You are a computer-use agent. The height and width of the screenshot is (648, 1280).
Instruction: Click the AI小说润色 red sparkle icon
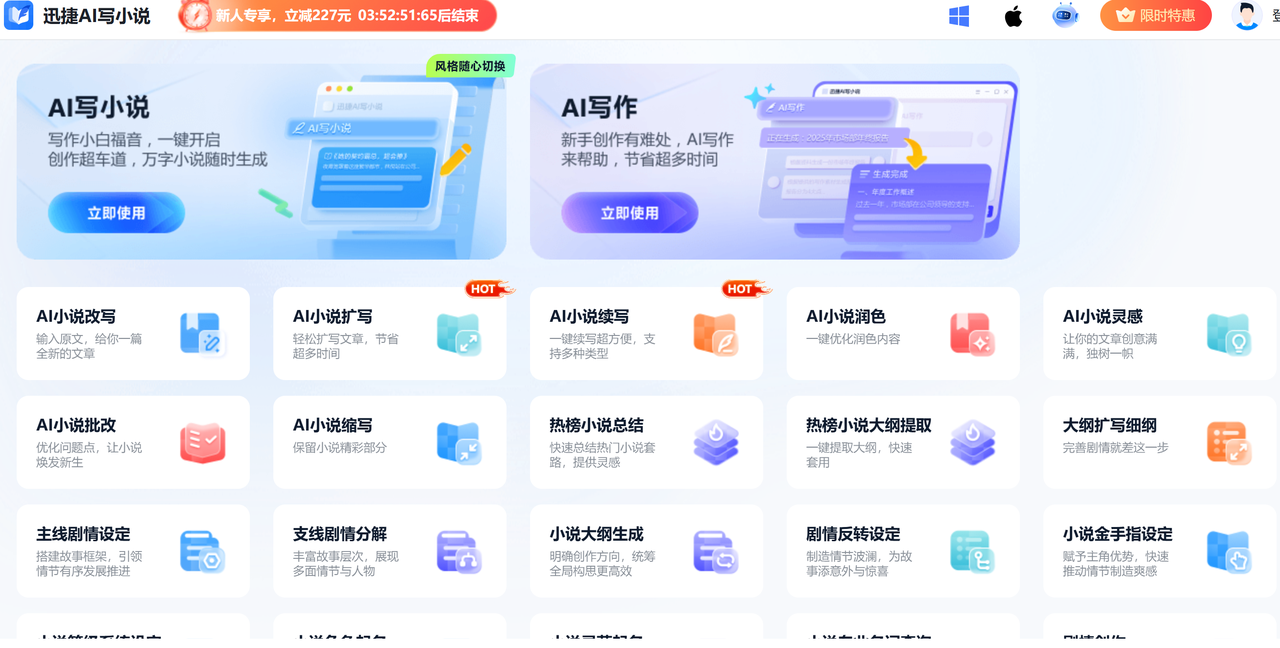(x=972, y=334)
